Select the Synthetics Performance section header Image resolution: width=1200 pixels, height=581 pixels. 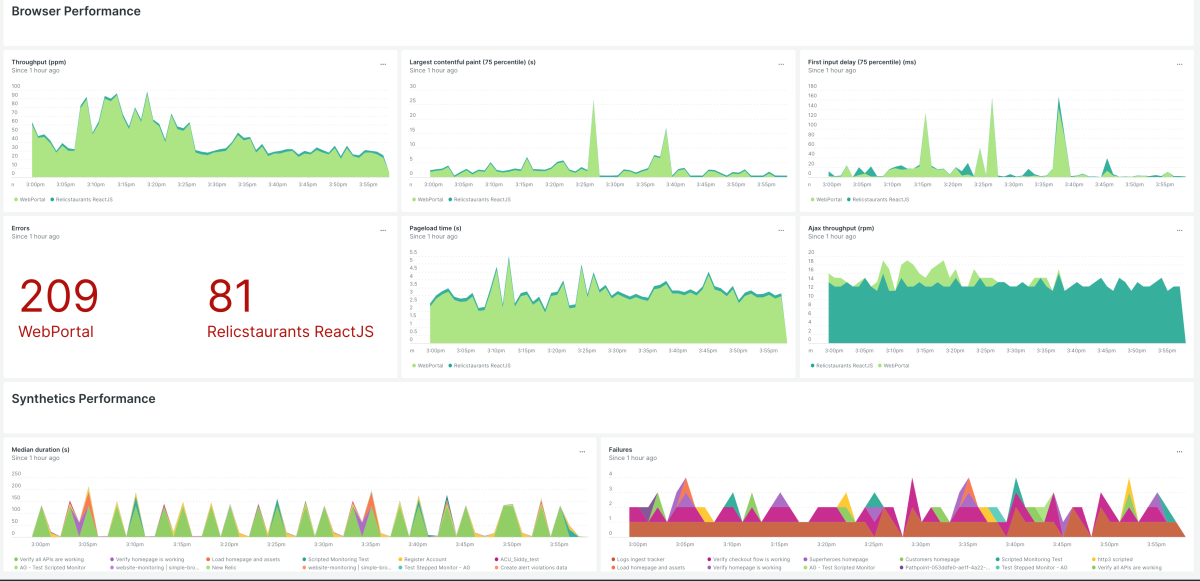(82, 398)
